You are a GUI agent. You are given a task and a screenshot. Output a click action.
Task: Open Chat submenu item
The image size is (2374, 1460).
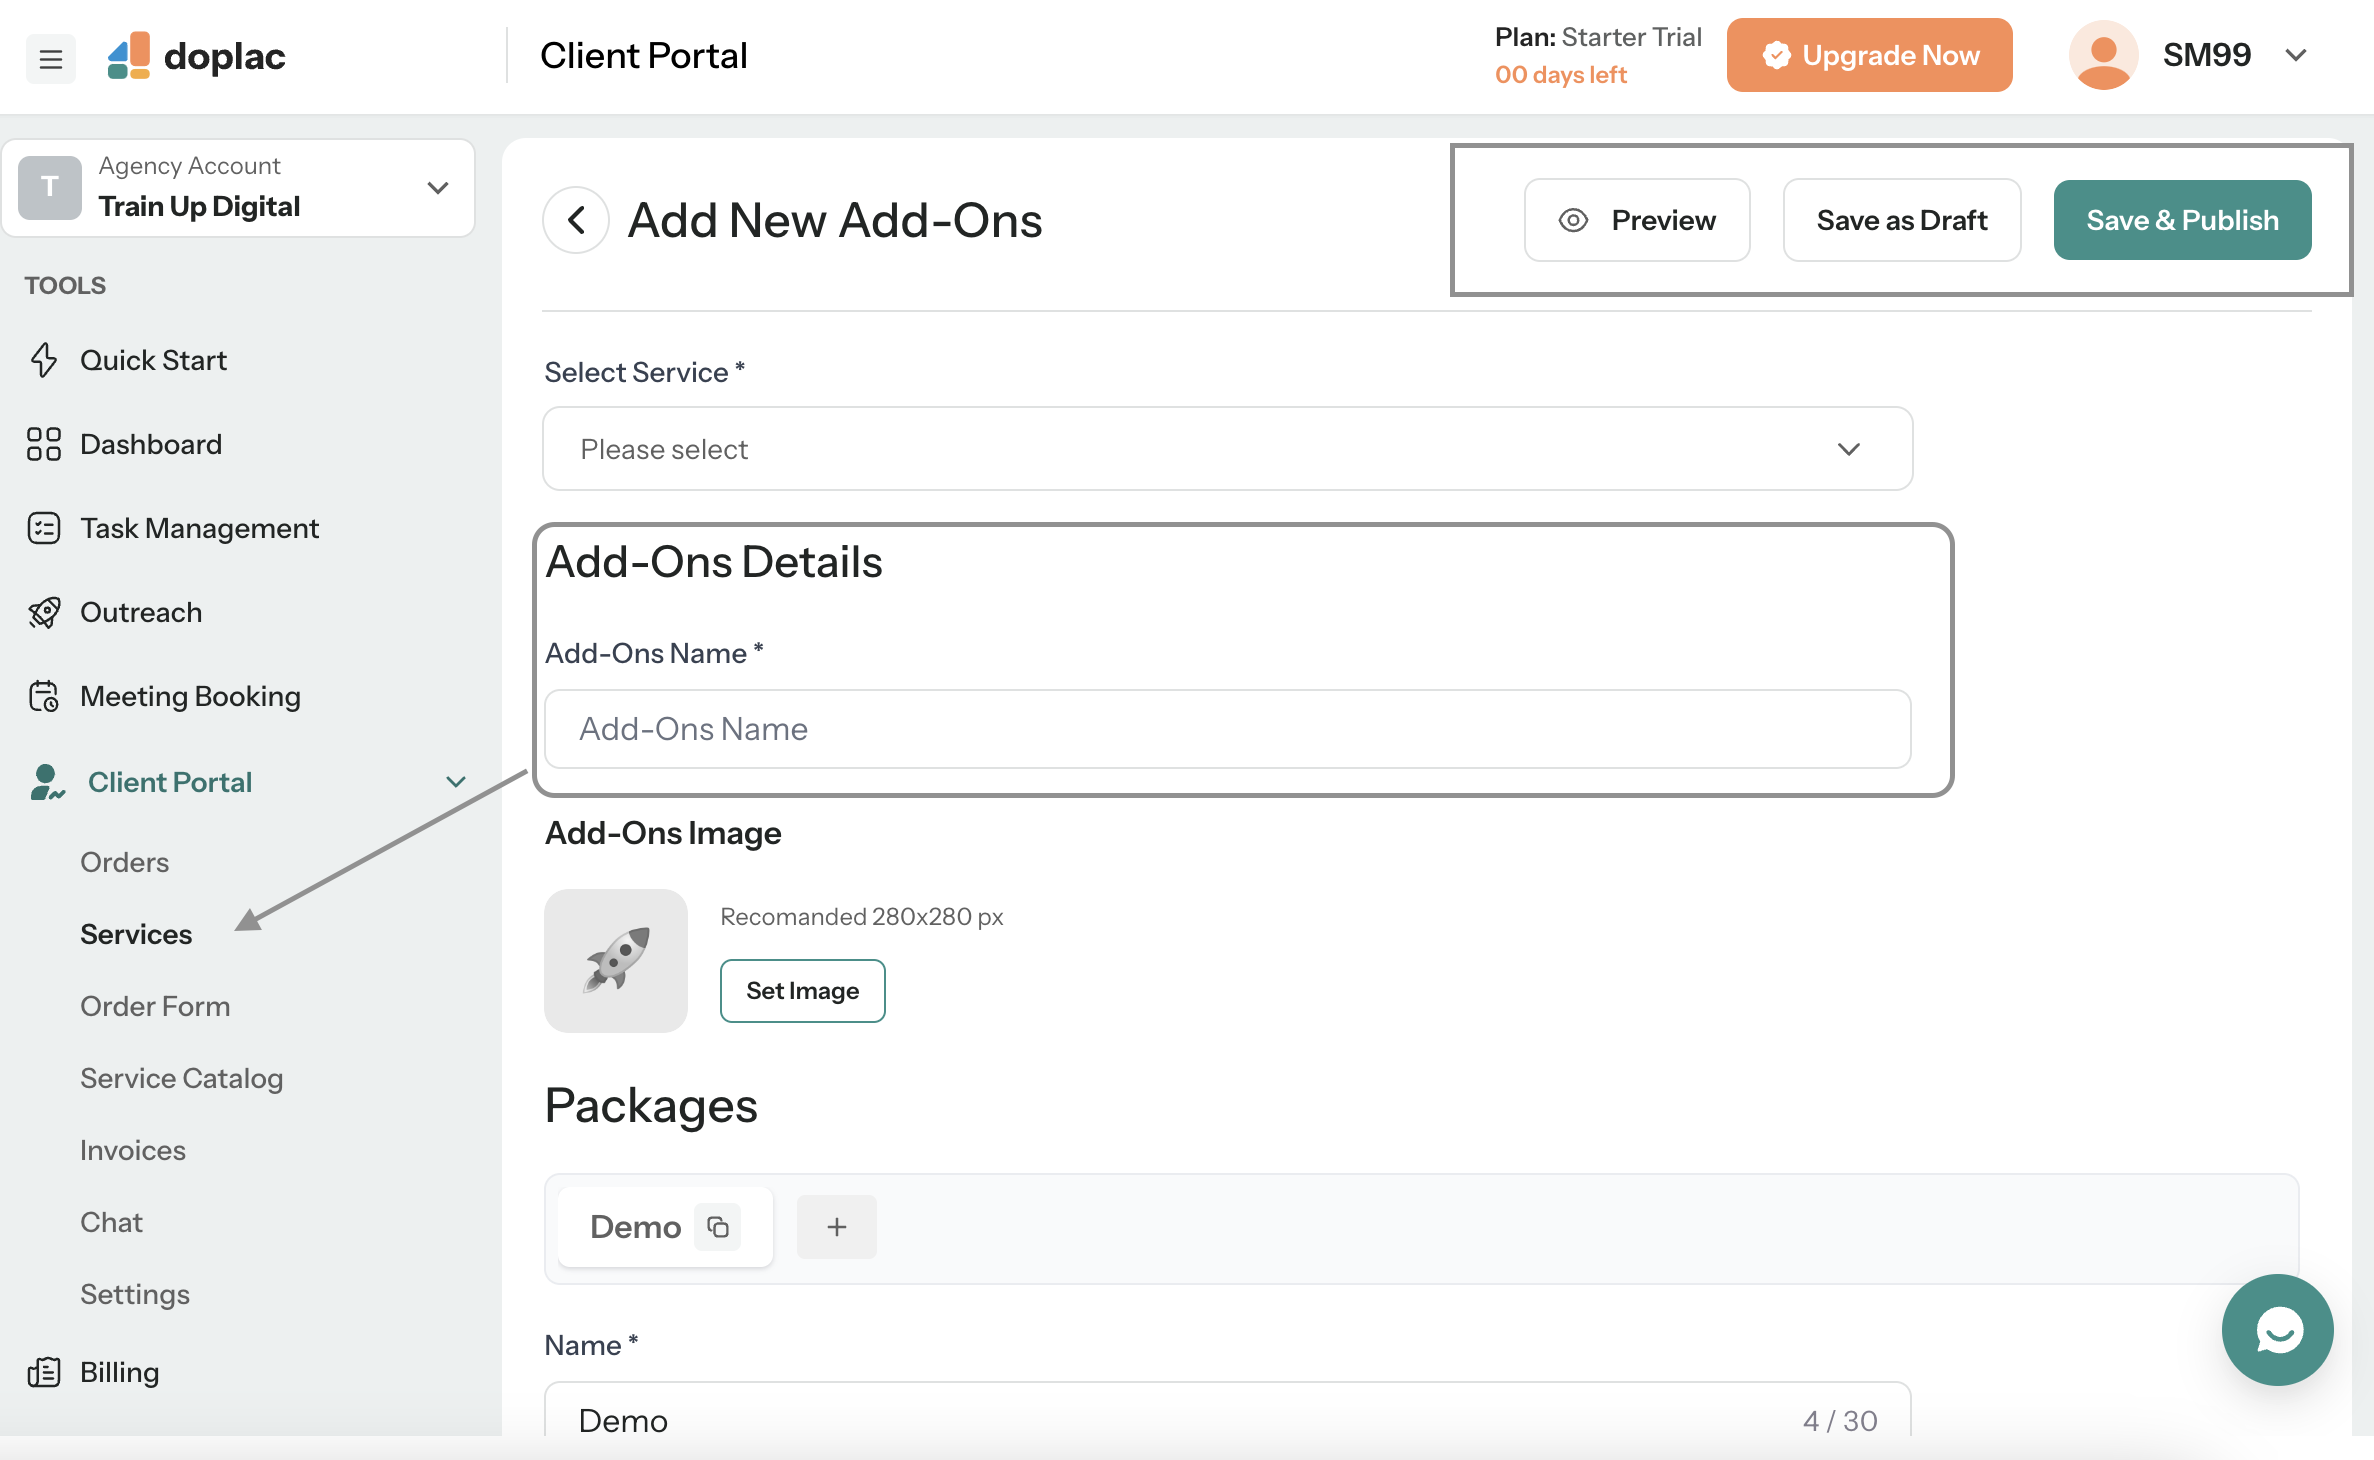pyautogui.click(x=111, y=1222)
